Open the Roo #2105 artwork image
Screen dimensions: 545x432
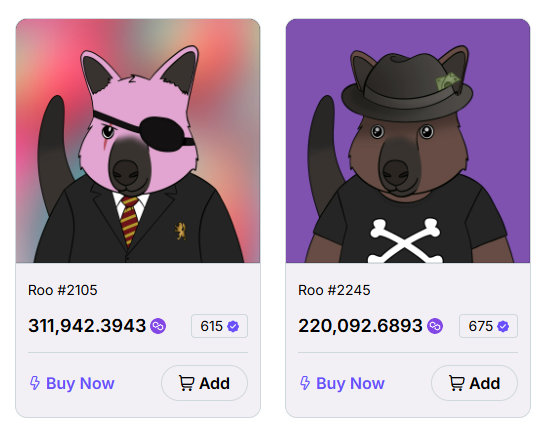pyautogui.click(x=138, y=141)
